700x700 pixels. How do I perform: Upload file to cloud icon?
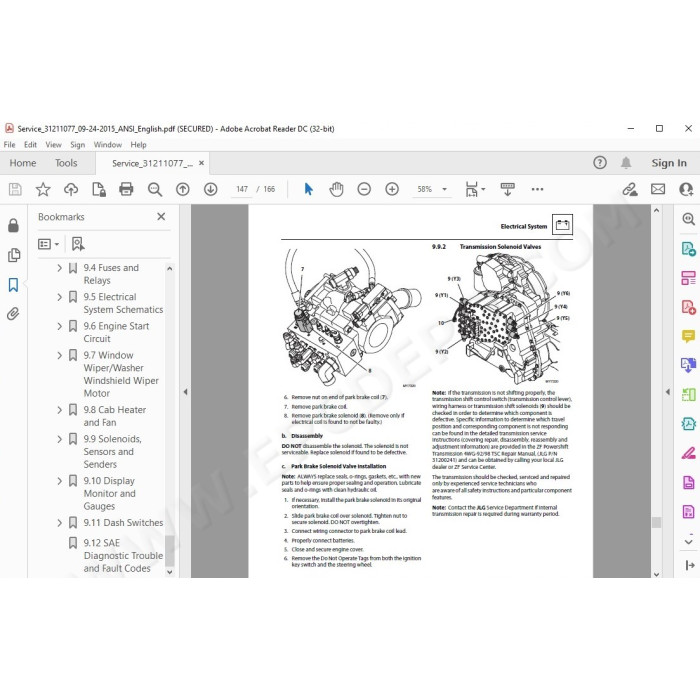pos(71,189)
